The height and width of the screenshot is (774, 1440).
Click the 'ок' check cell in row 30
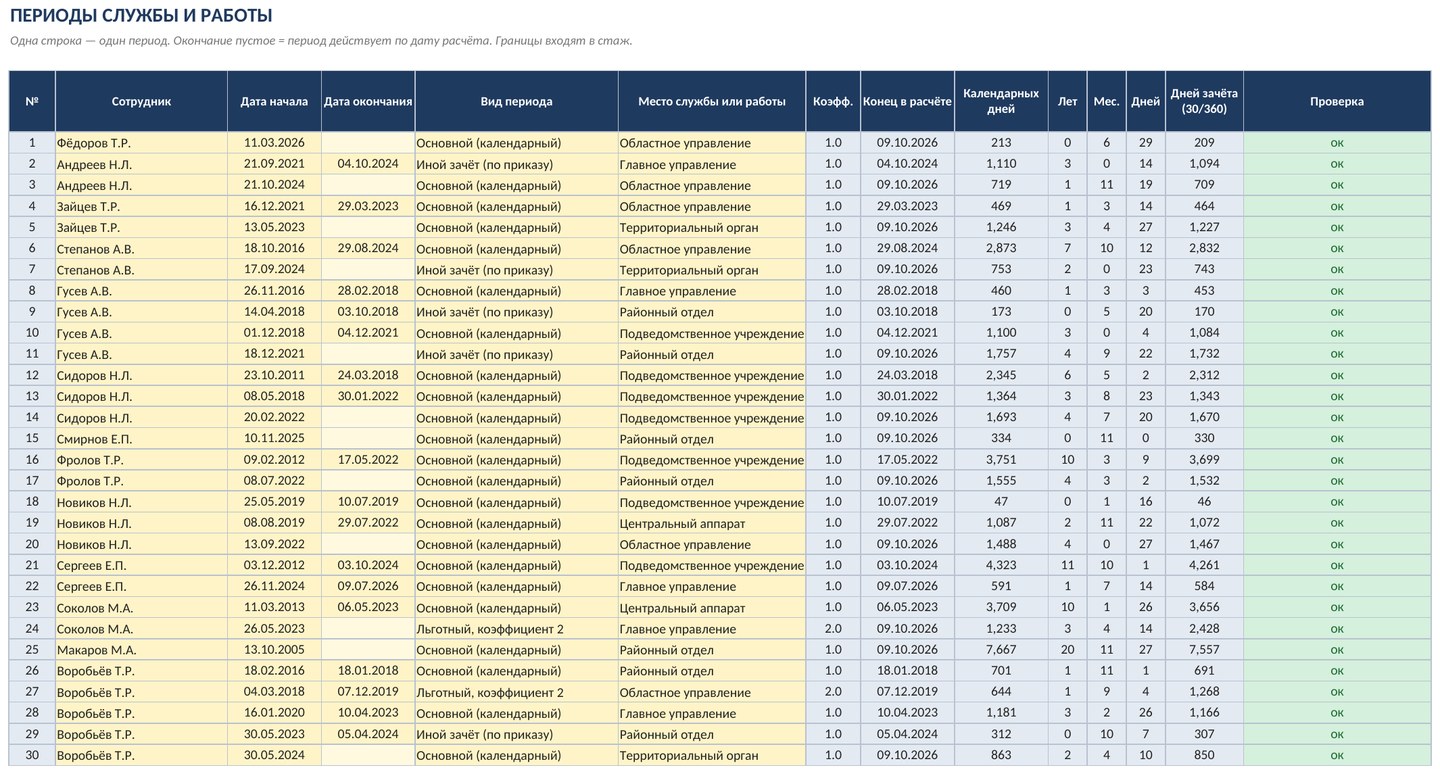[x=1337, y=756]
